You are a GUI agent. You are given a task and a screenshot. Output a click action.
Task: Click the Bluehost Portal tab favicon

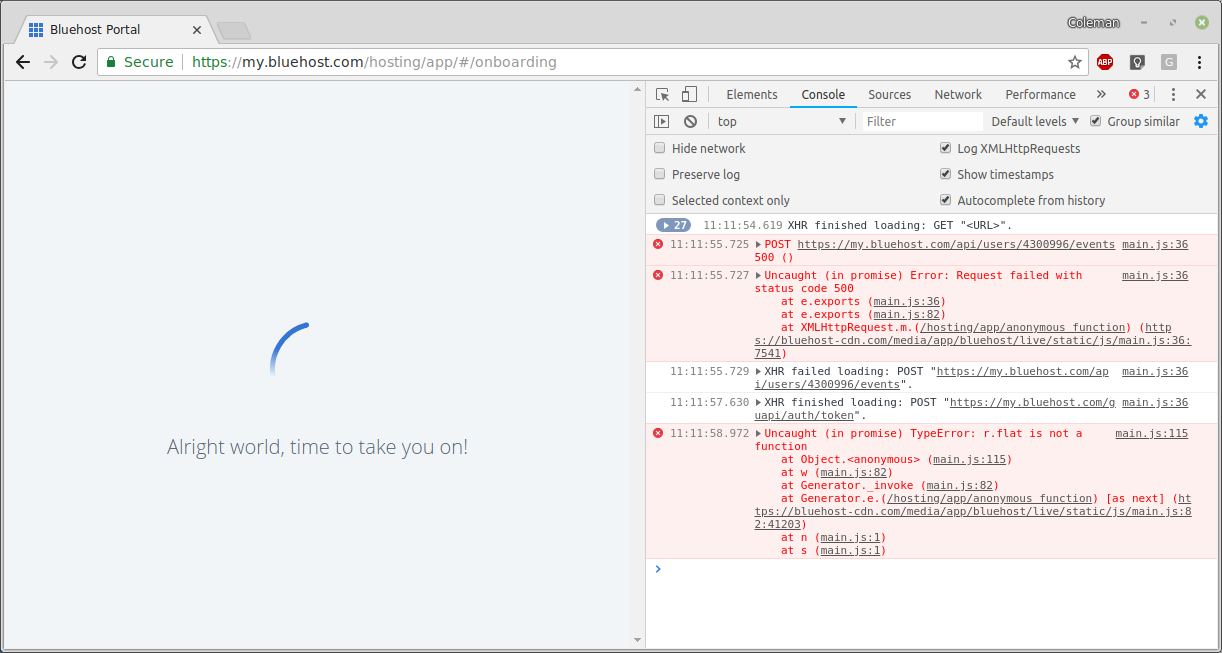coord(36,30)
